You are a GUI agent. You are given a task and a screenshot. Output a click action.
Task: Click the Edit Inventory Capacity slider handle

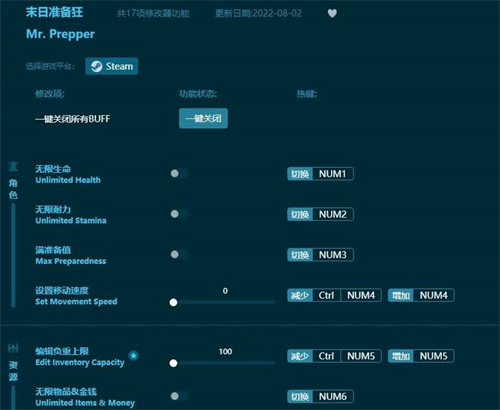173,363
